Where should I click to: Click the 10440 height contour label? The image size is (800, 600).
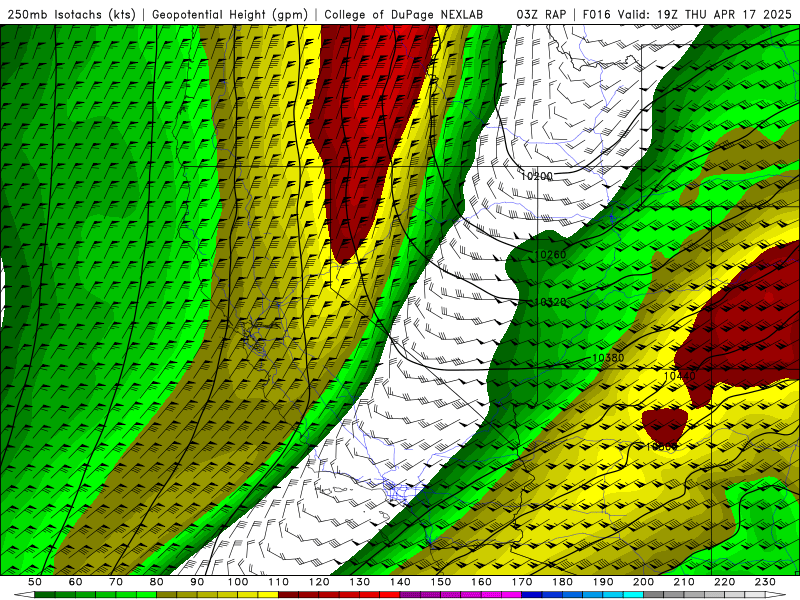pyautogui.click(x=680, y=376)
